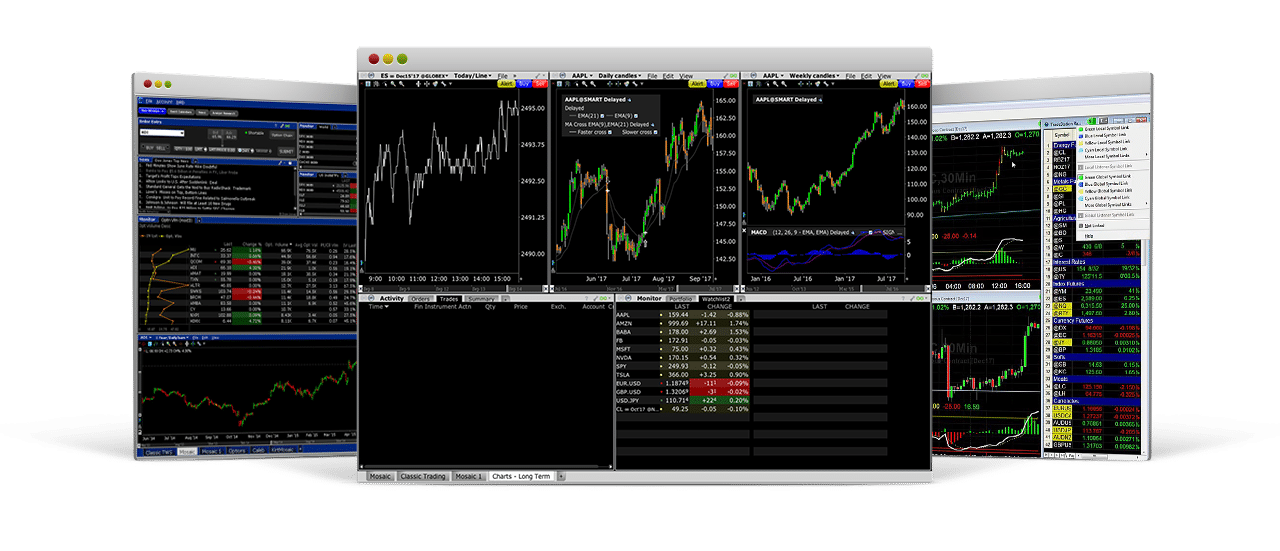Viewport: 1280px width, 551px height.
Task: Select the Classic TWS tab in left window
Action: coord(158,452)
